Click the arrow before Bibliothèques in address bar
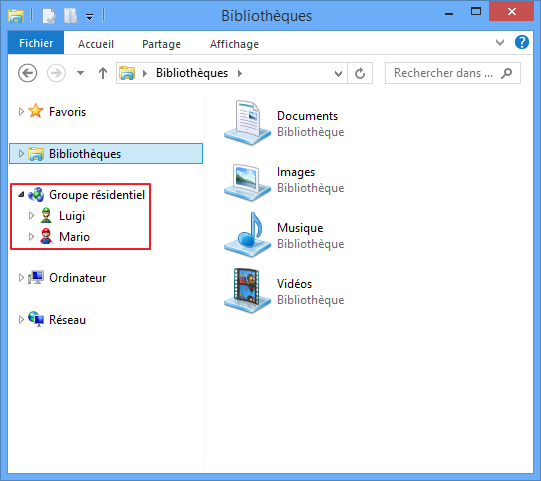This screenshot has height=481, width=541. (145, 73)
